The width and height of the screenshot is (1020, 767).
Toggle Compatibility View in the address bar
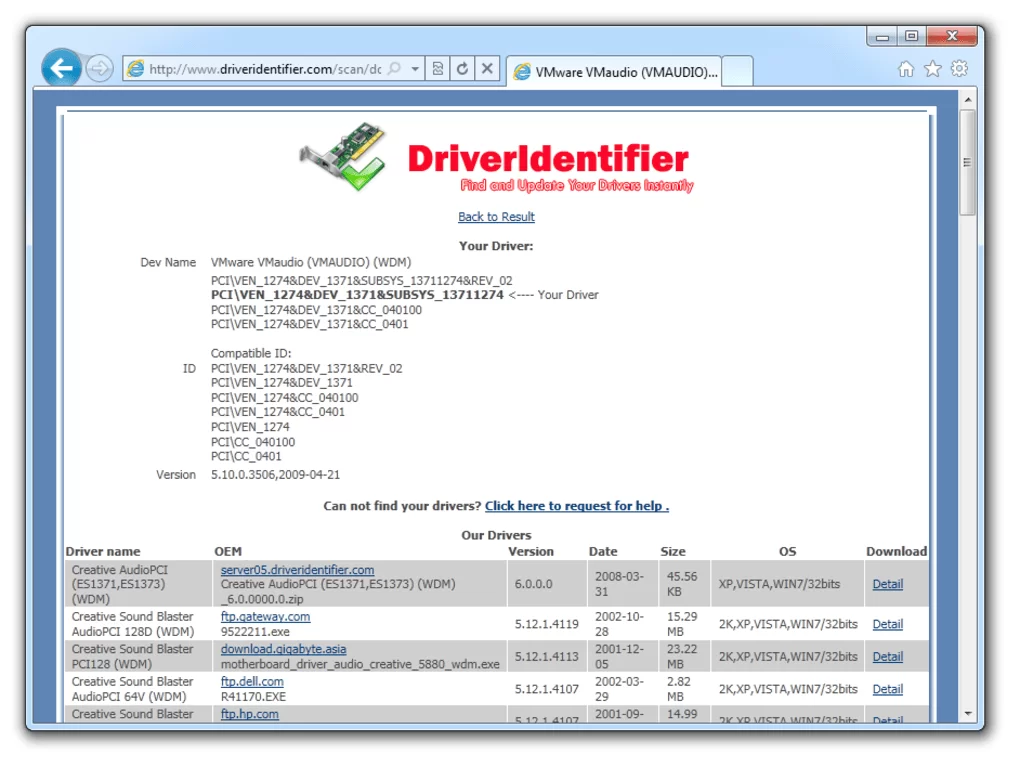click(436, 68)
